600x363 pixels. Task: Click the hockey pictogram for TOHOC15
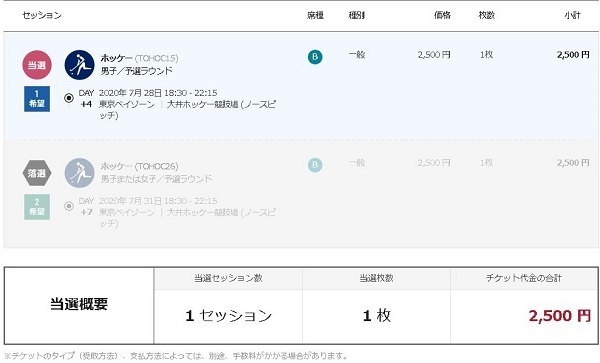point(79,65)
